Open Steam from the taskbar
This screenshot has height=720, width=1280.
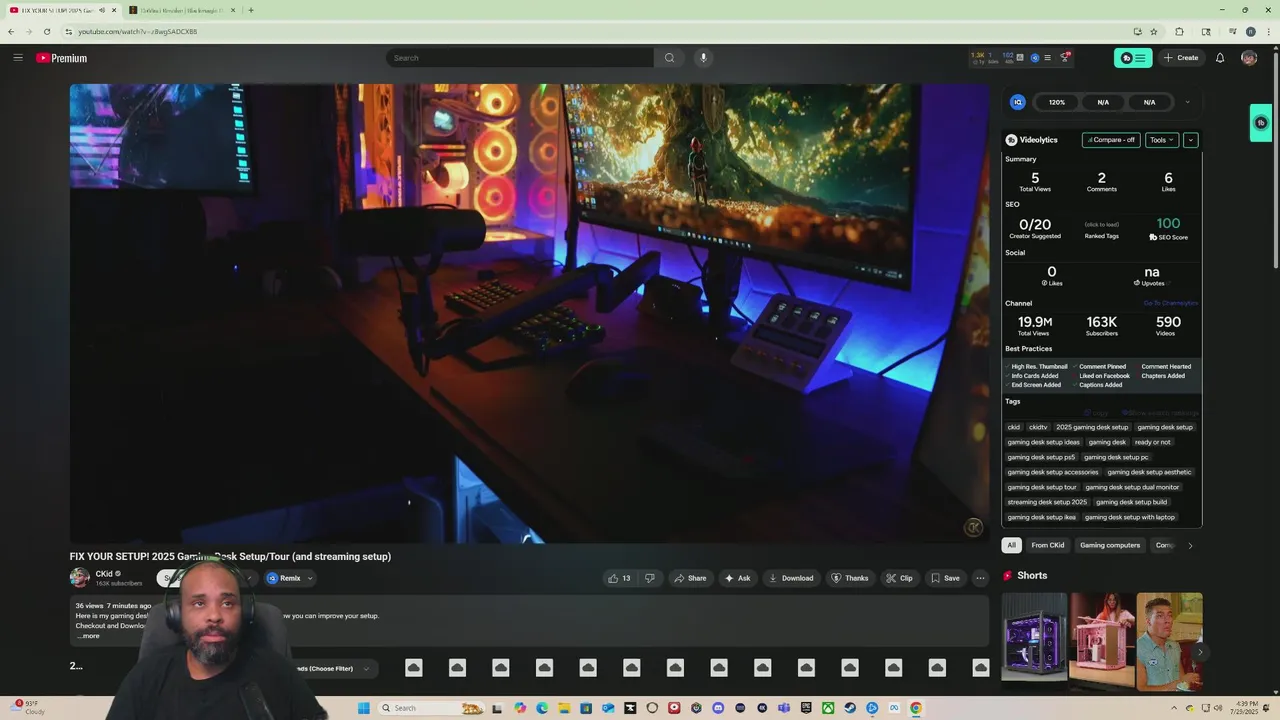pos(850,708)
